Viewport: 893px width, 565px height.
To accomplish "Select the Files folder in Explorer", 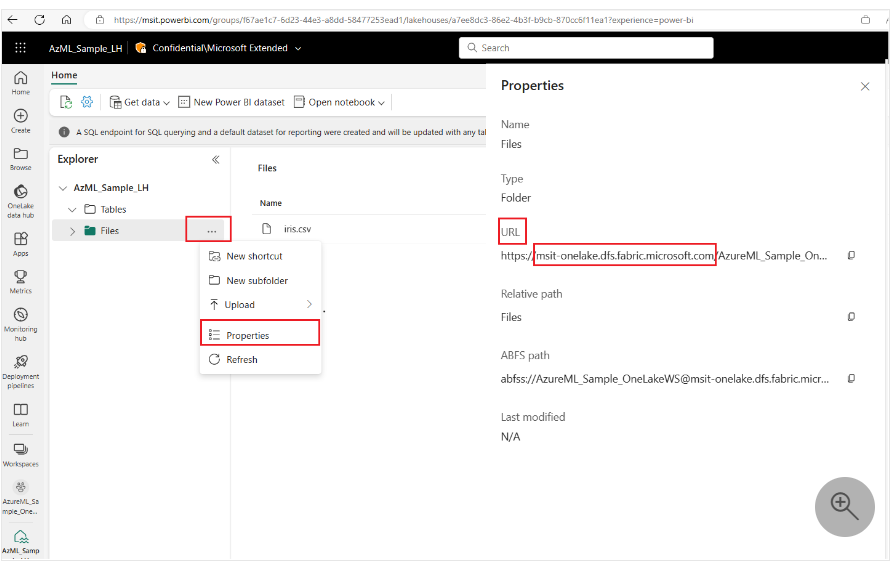I will (x=109, y=231).
